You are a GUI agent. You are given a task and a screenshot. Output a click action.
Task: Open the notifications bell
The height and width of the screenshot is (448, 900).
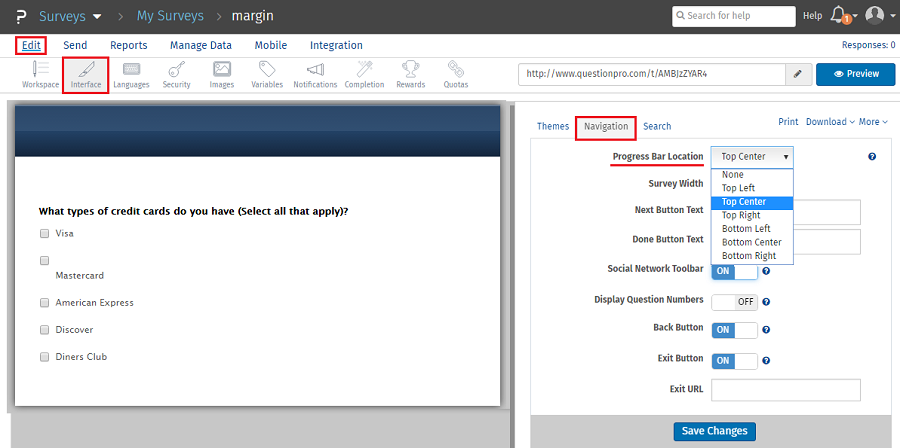[839, 15]
